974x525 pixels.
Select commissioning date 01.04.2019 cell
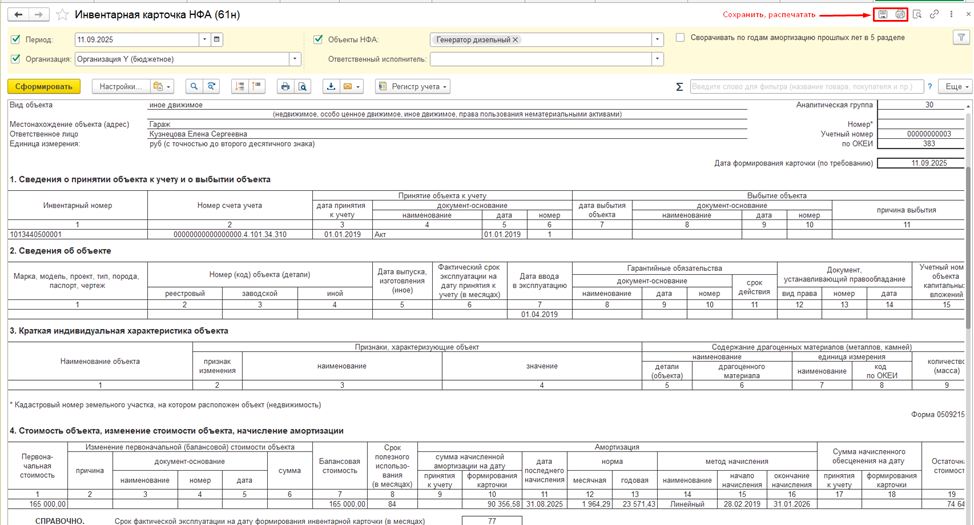click(539, 314)
